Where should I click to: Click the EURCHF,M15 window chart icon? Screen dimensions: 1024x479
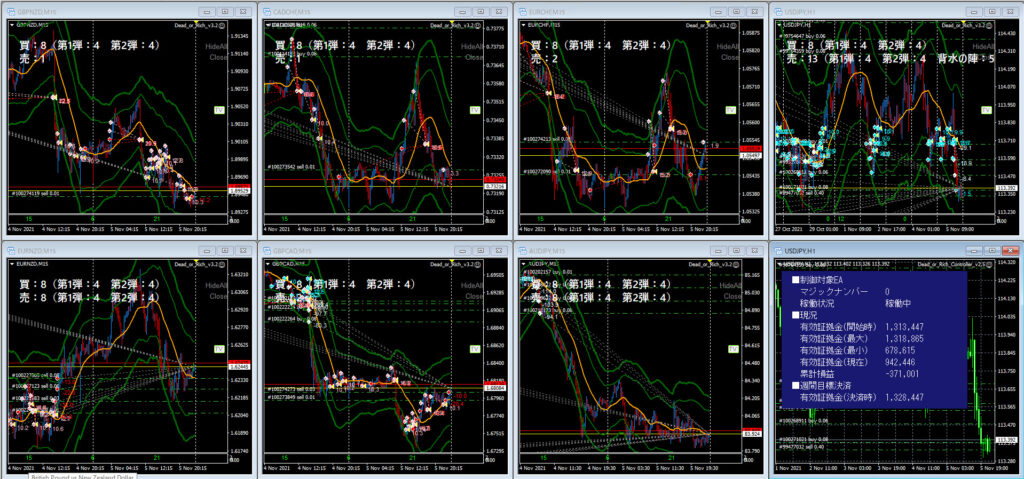[x=522, y=12]
